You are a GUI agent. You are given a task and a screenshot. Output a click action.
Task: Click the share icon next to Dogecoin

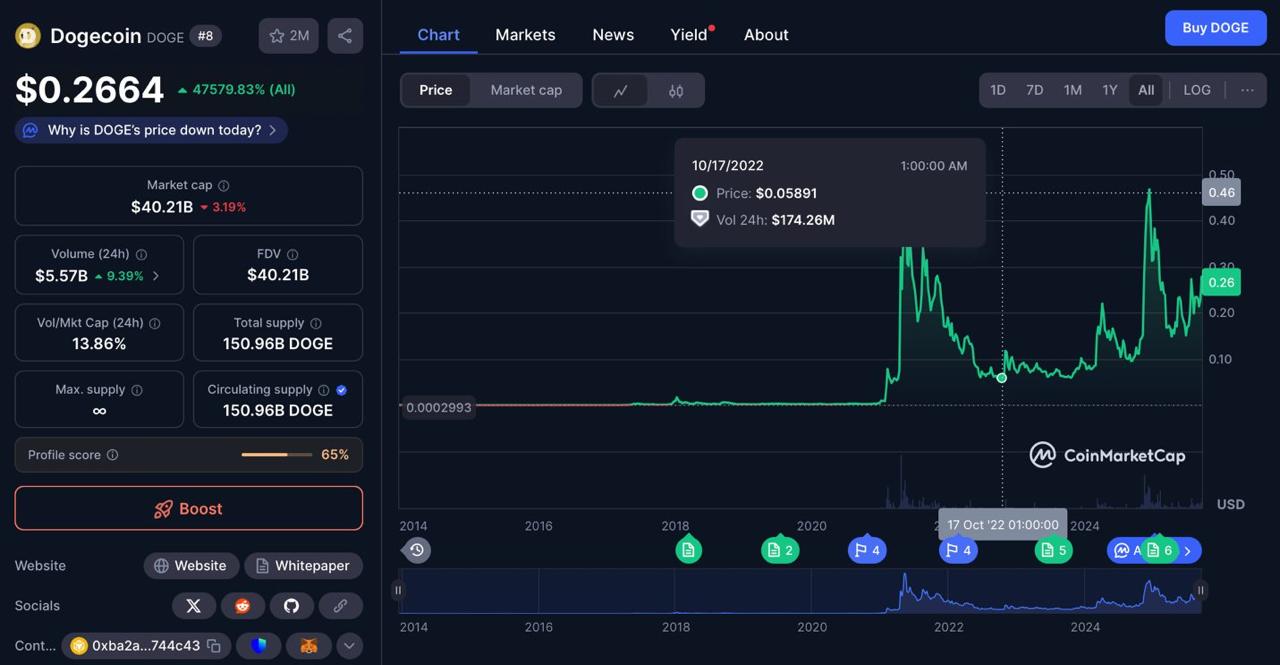point(345,36)
